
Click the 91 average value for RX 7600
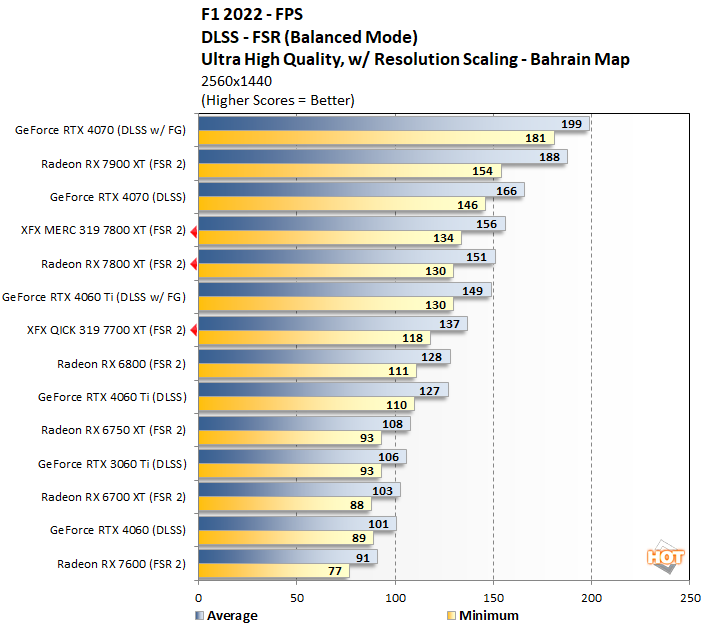[x=363, y=558]
